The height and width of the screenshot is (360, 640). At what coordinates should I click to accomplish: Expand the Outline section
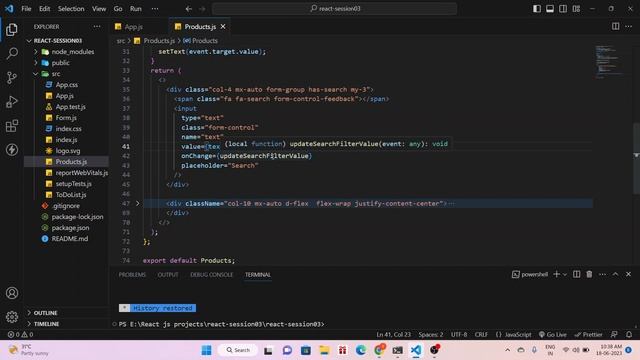tap(67, 313)
